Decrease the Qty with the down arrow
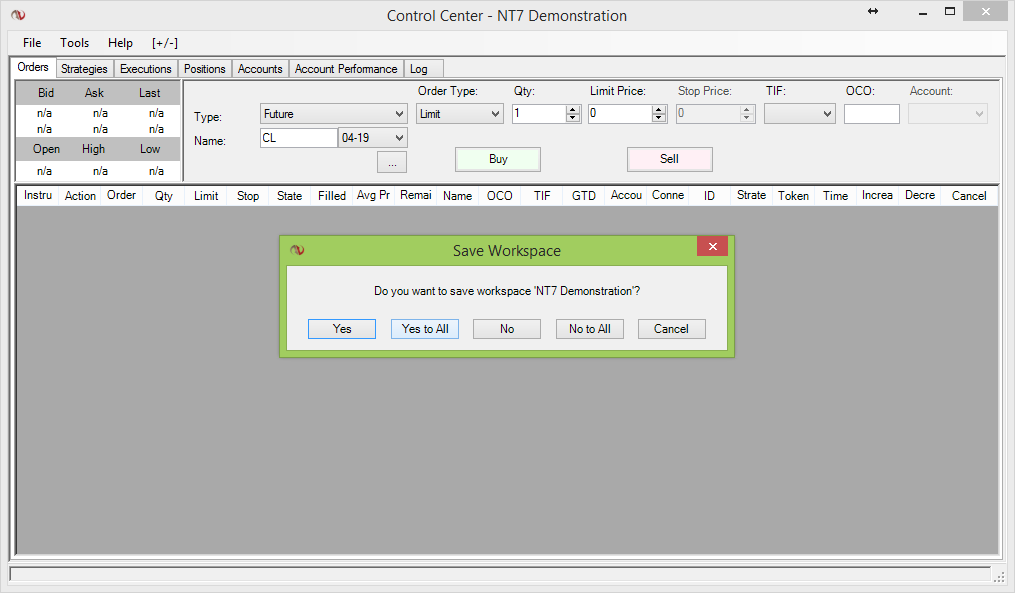The width and height of the screenshot is (1015, 593). 573,118
